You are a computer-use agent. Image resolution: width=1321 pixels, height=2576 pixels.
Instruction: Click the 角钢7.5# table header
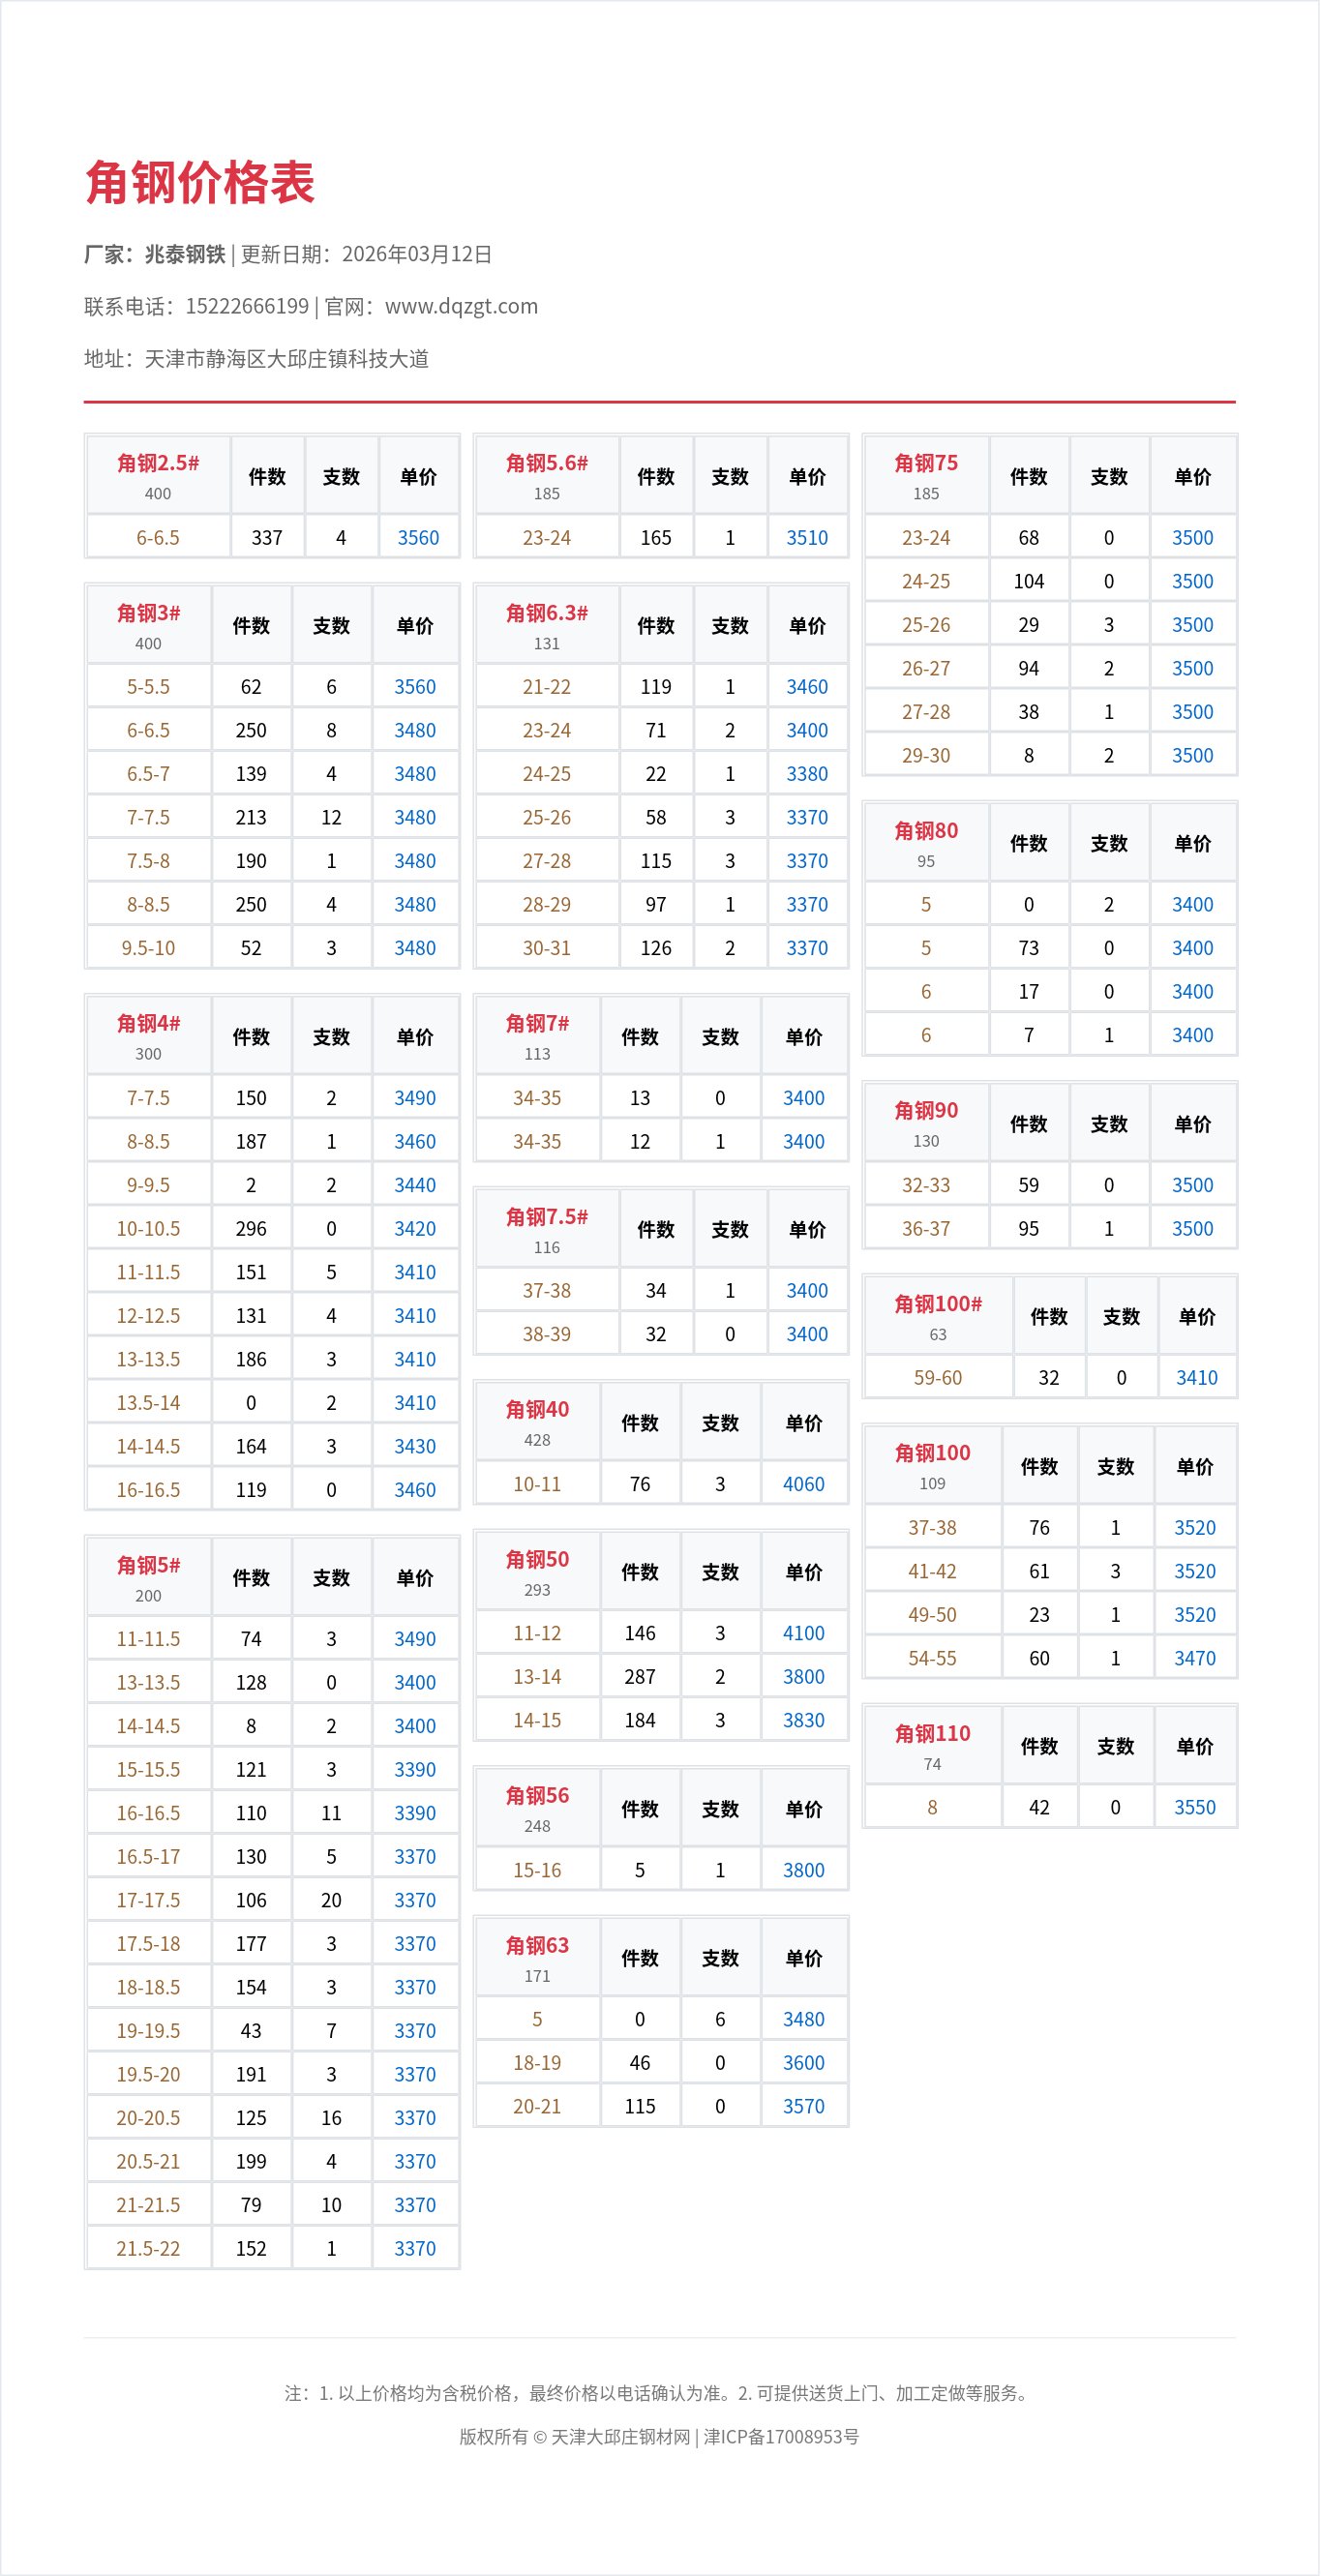pos(547,1230)
